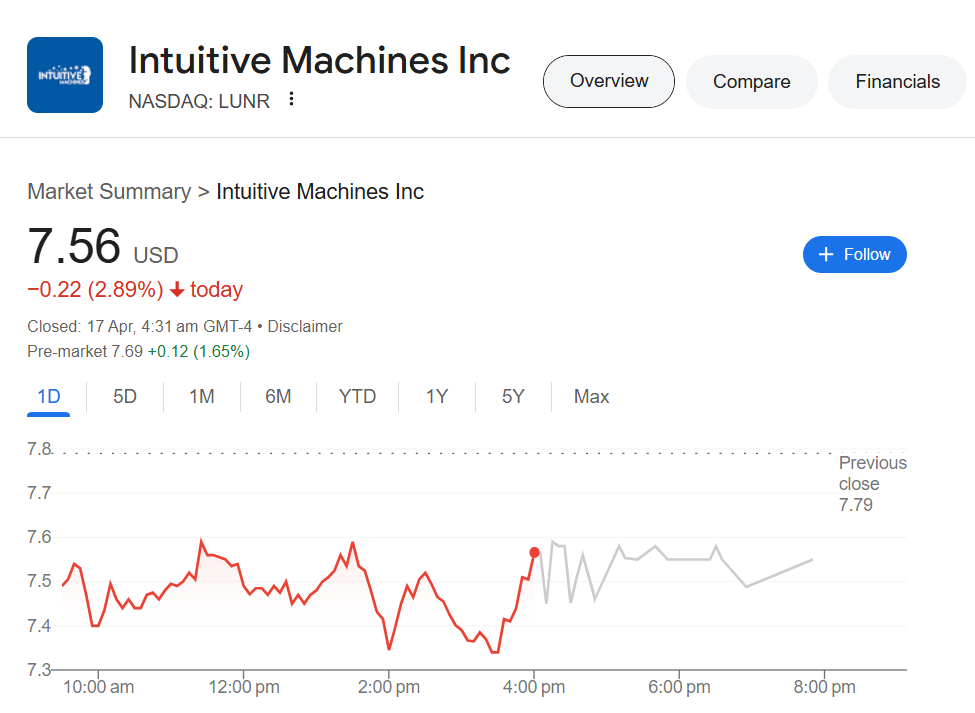Click the Intuitive Machines Inc title heading
This screenshot has height=713, width=975.
pyautogui.click(x=319, y=60)
